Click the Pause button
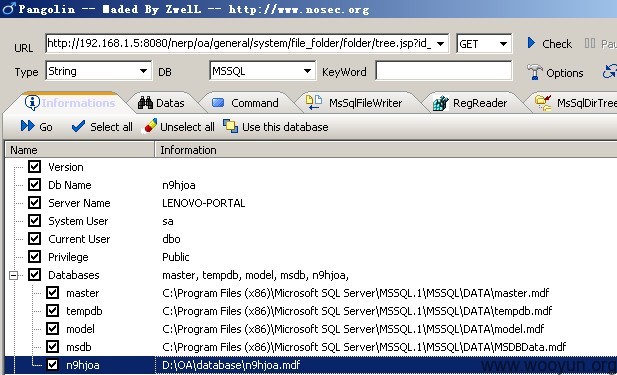Viewport: 617px width, 375px height. (x=600, y=43)
